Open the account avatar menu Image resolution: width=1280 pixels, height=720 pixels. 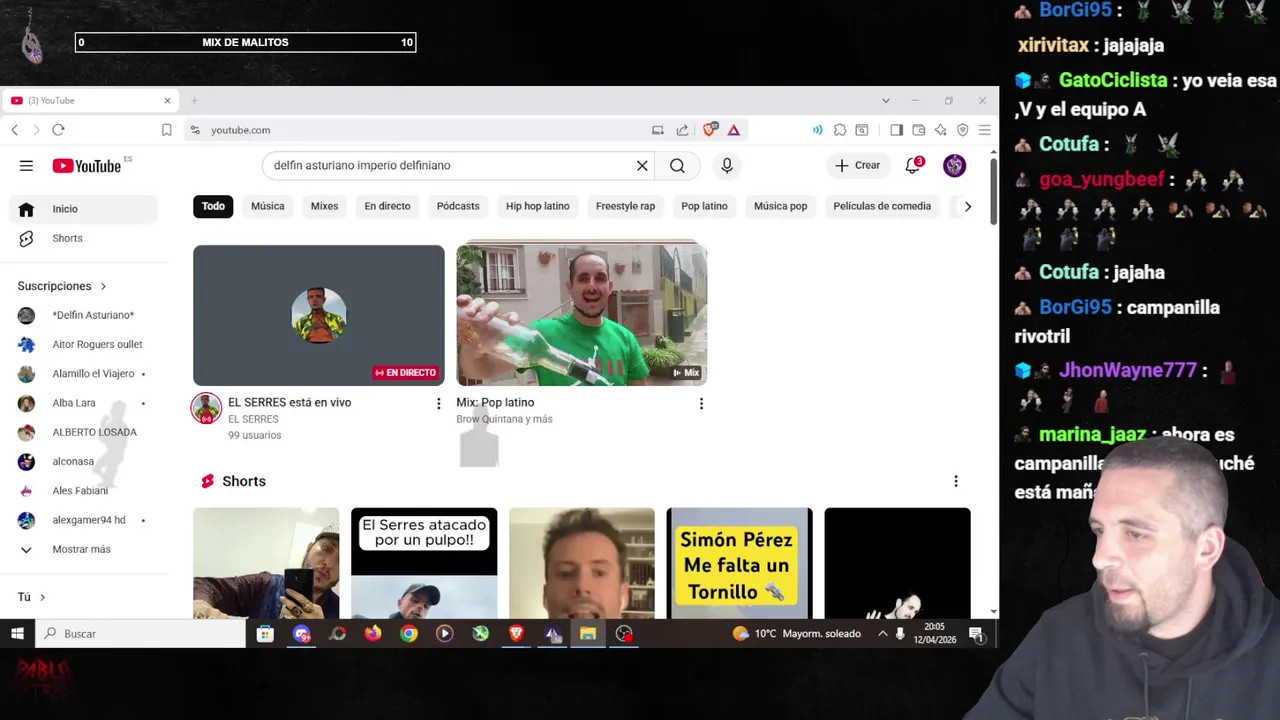(955, 166)
